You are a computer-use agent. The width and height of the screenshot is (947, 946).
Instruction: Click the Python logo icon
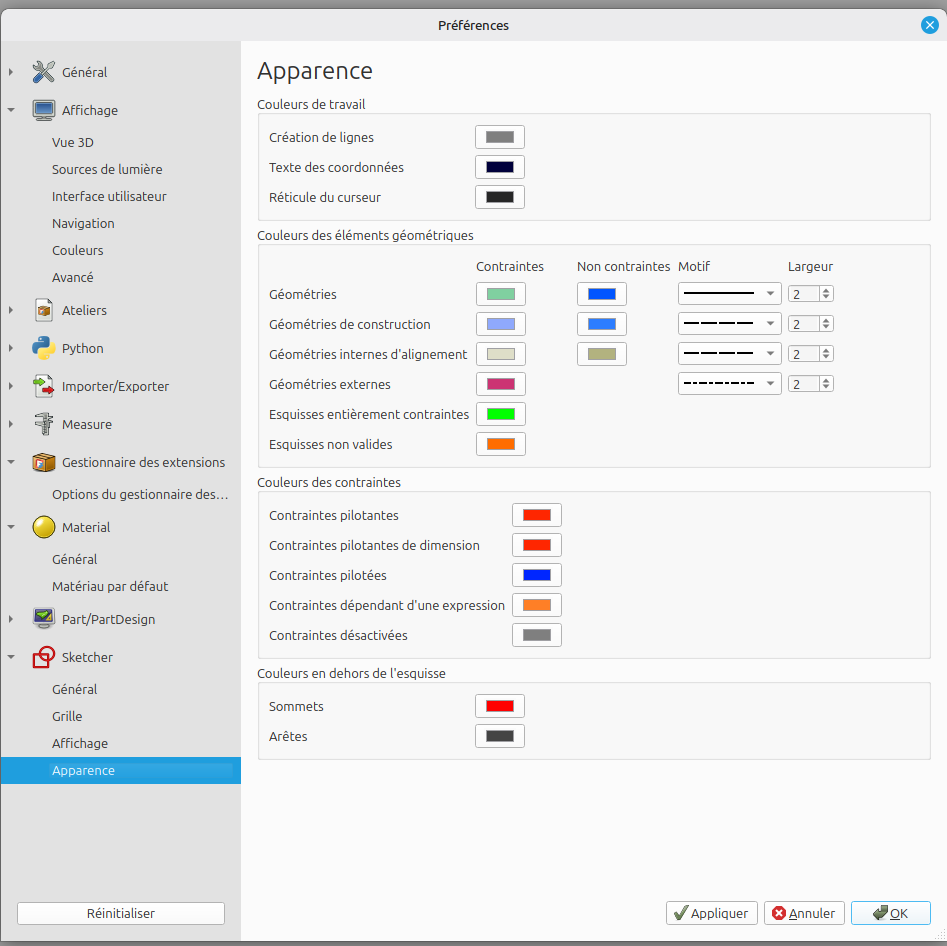pos(43,348)
